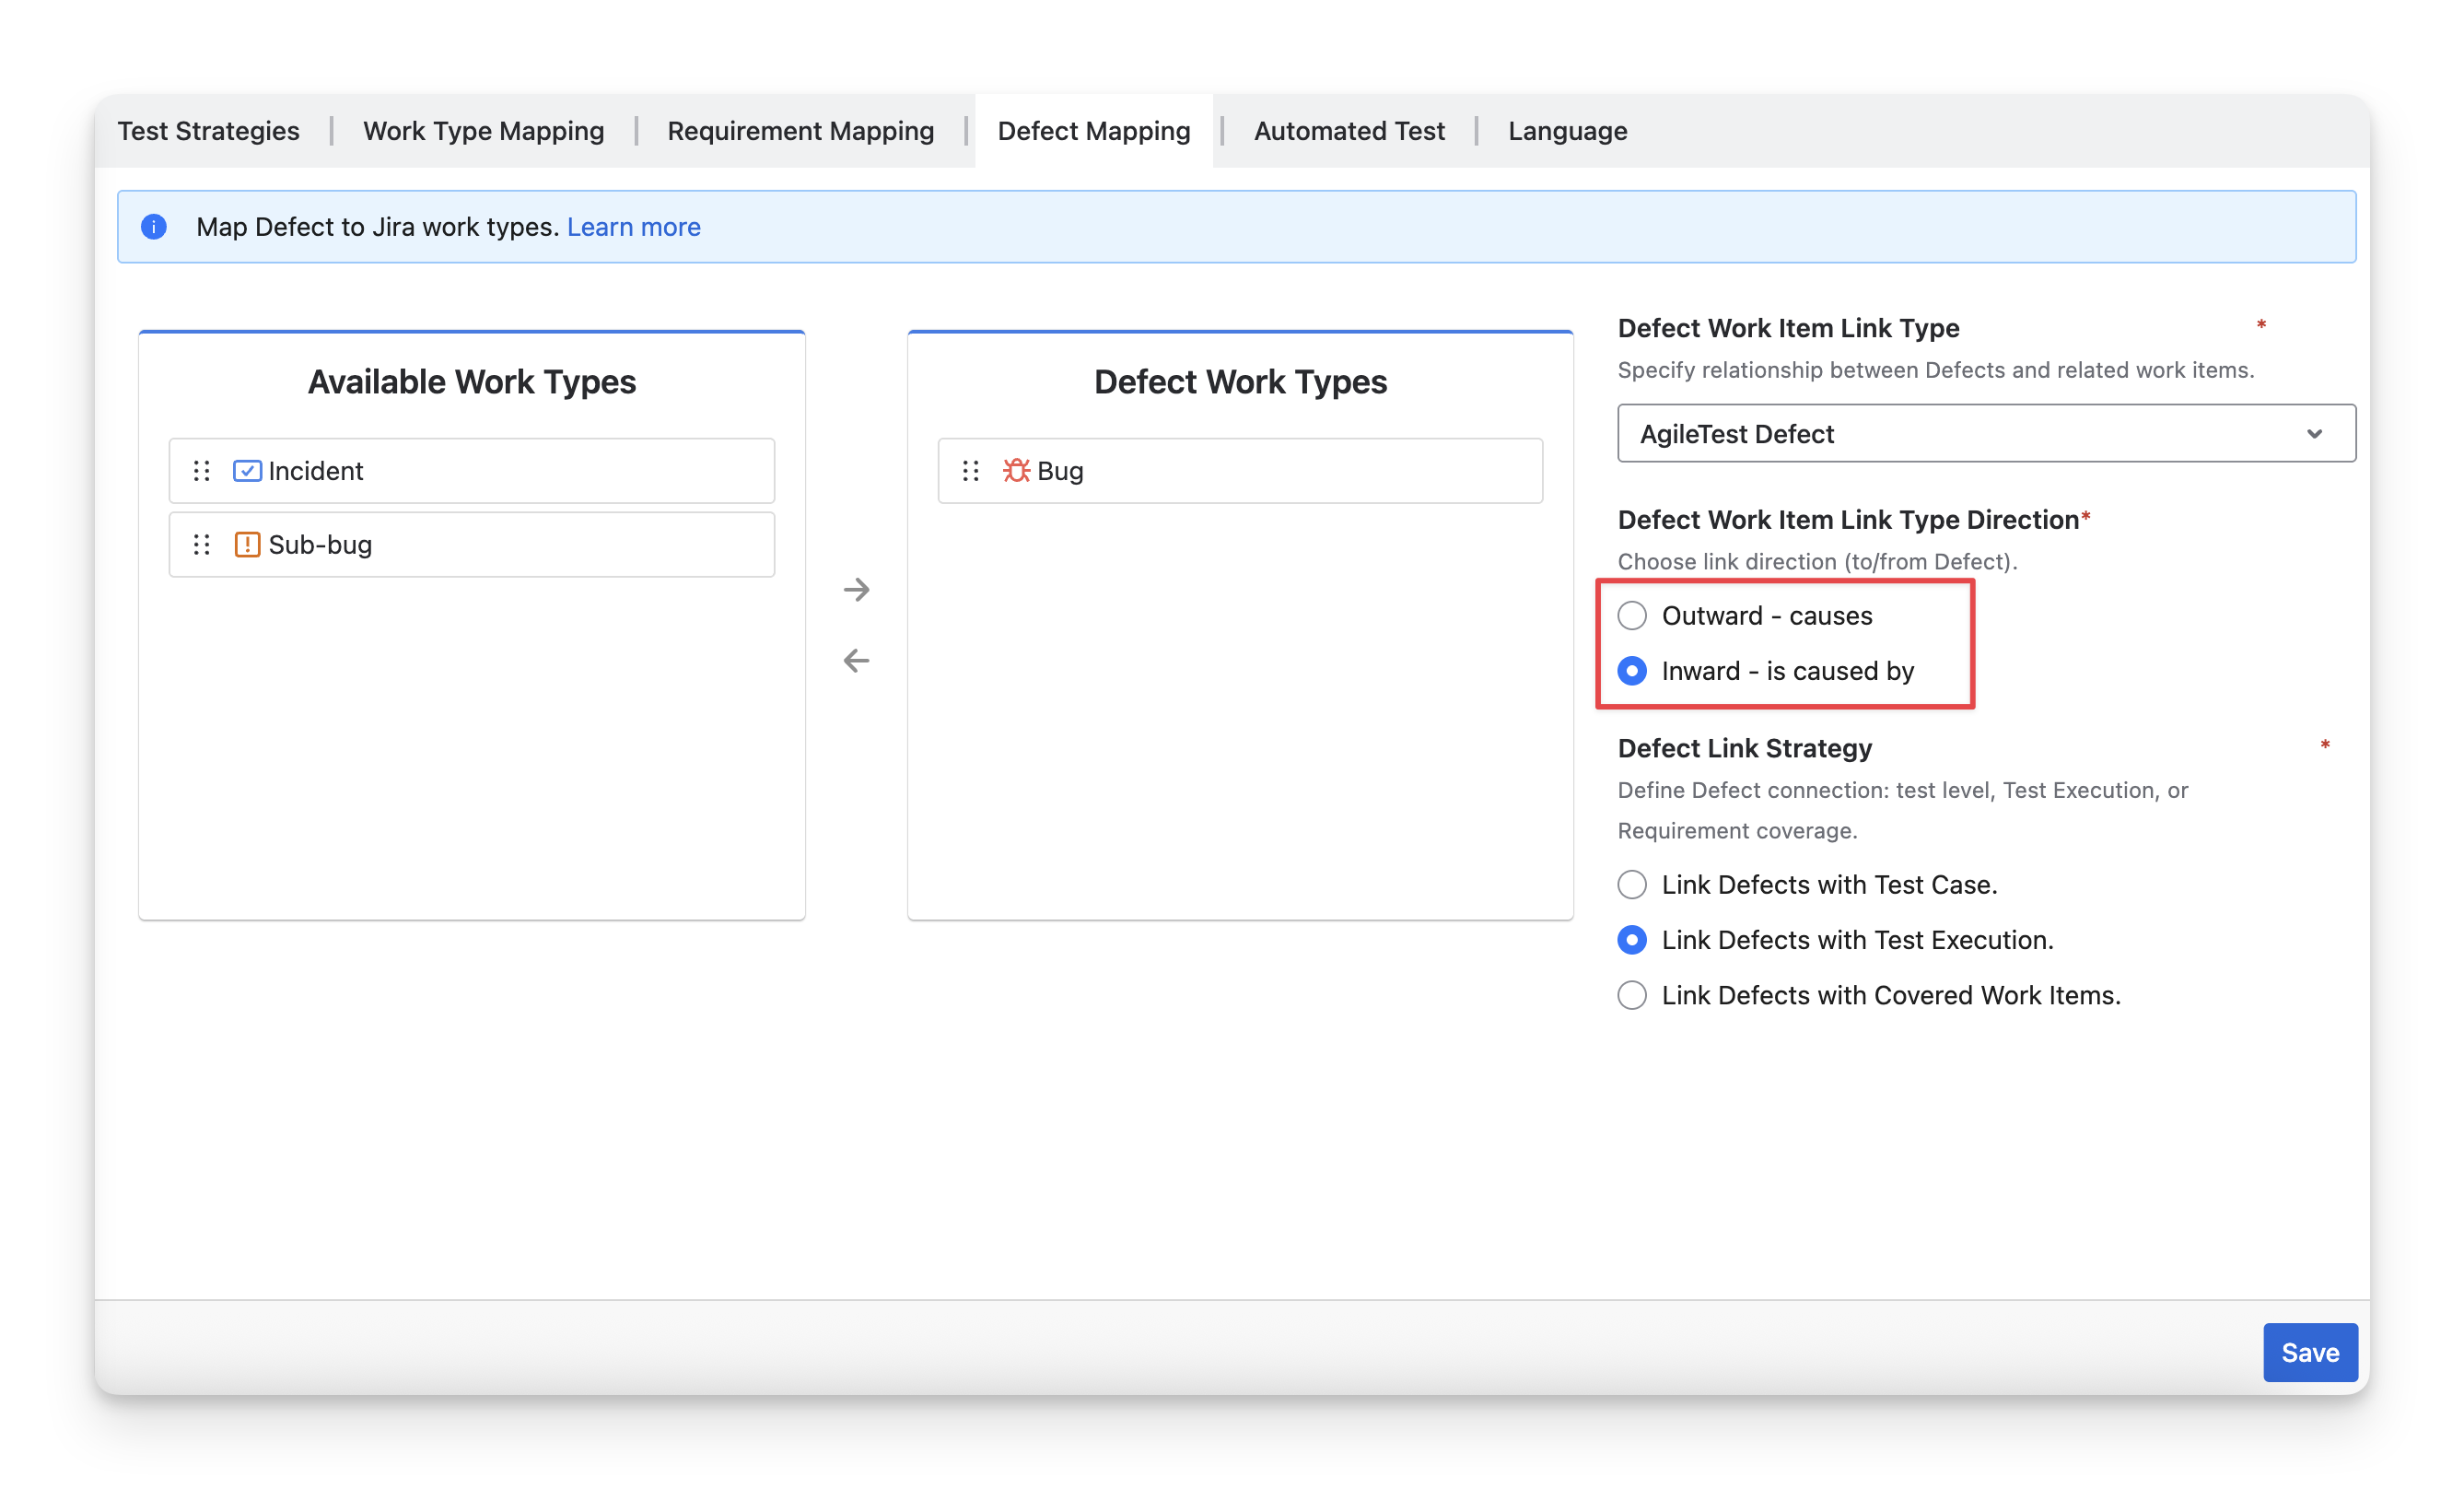The height and width of the screenshot is (1489, 2464).
Task: Click the left arrow move icon
Action: click(x=856, y=660)
